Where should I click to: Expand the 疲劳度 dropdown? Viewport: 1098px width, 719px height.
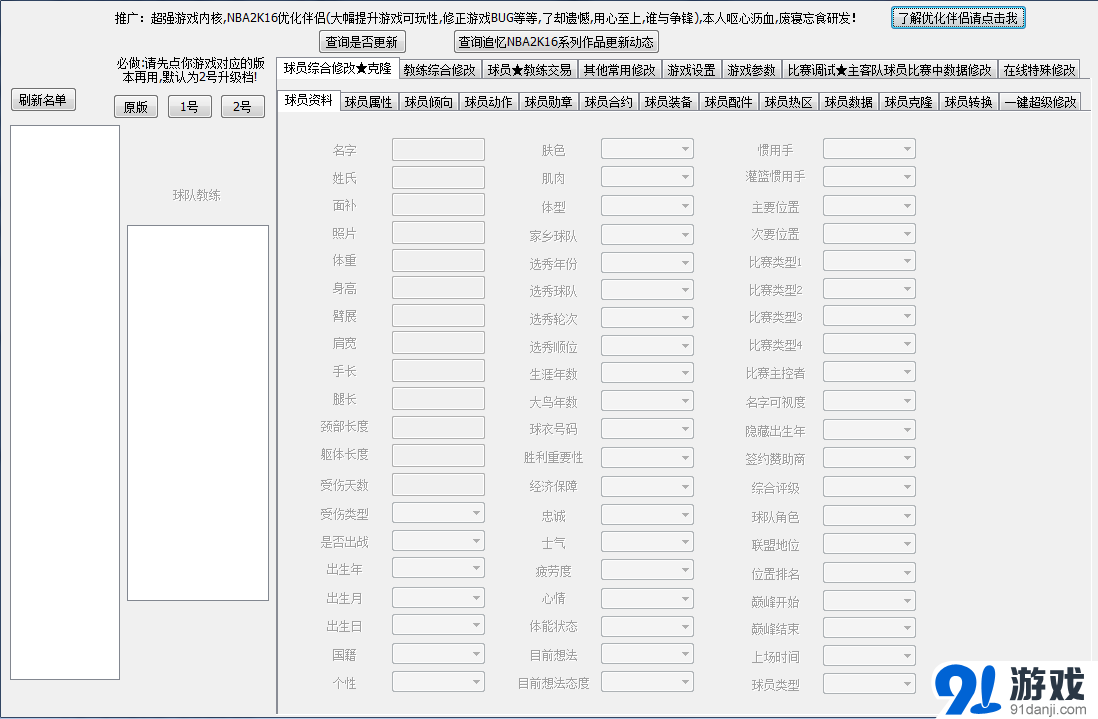click(647, 570)
